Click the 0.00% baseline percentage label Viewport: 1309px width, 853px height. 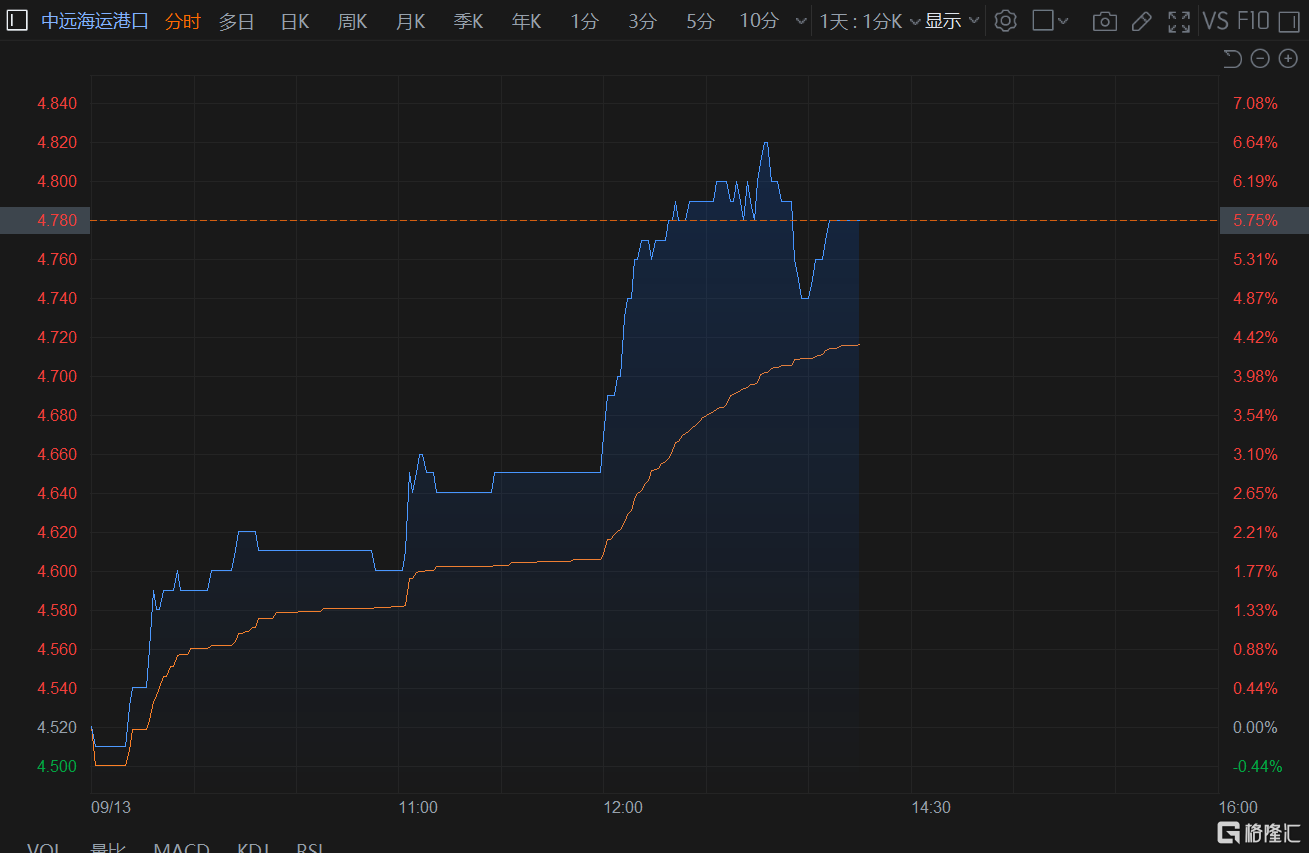(1256, 727)
